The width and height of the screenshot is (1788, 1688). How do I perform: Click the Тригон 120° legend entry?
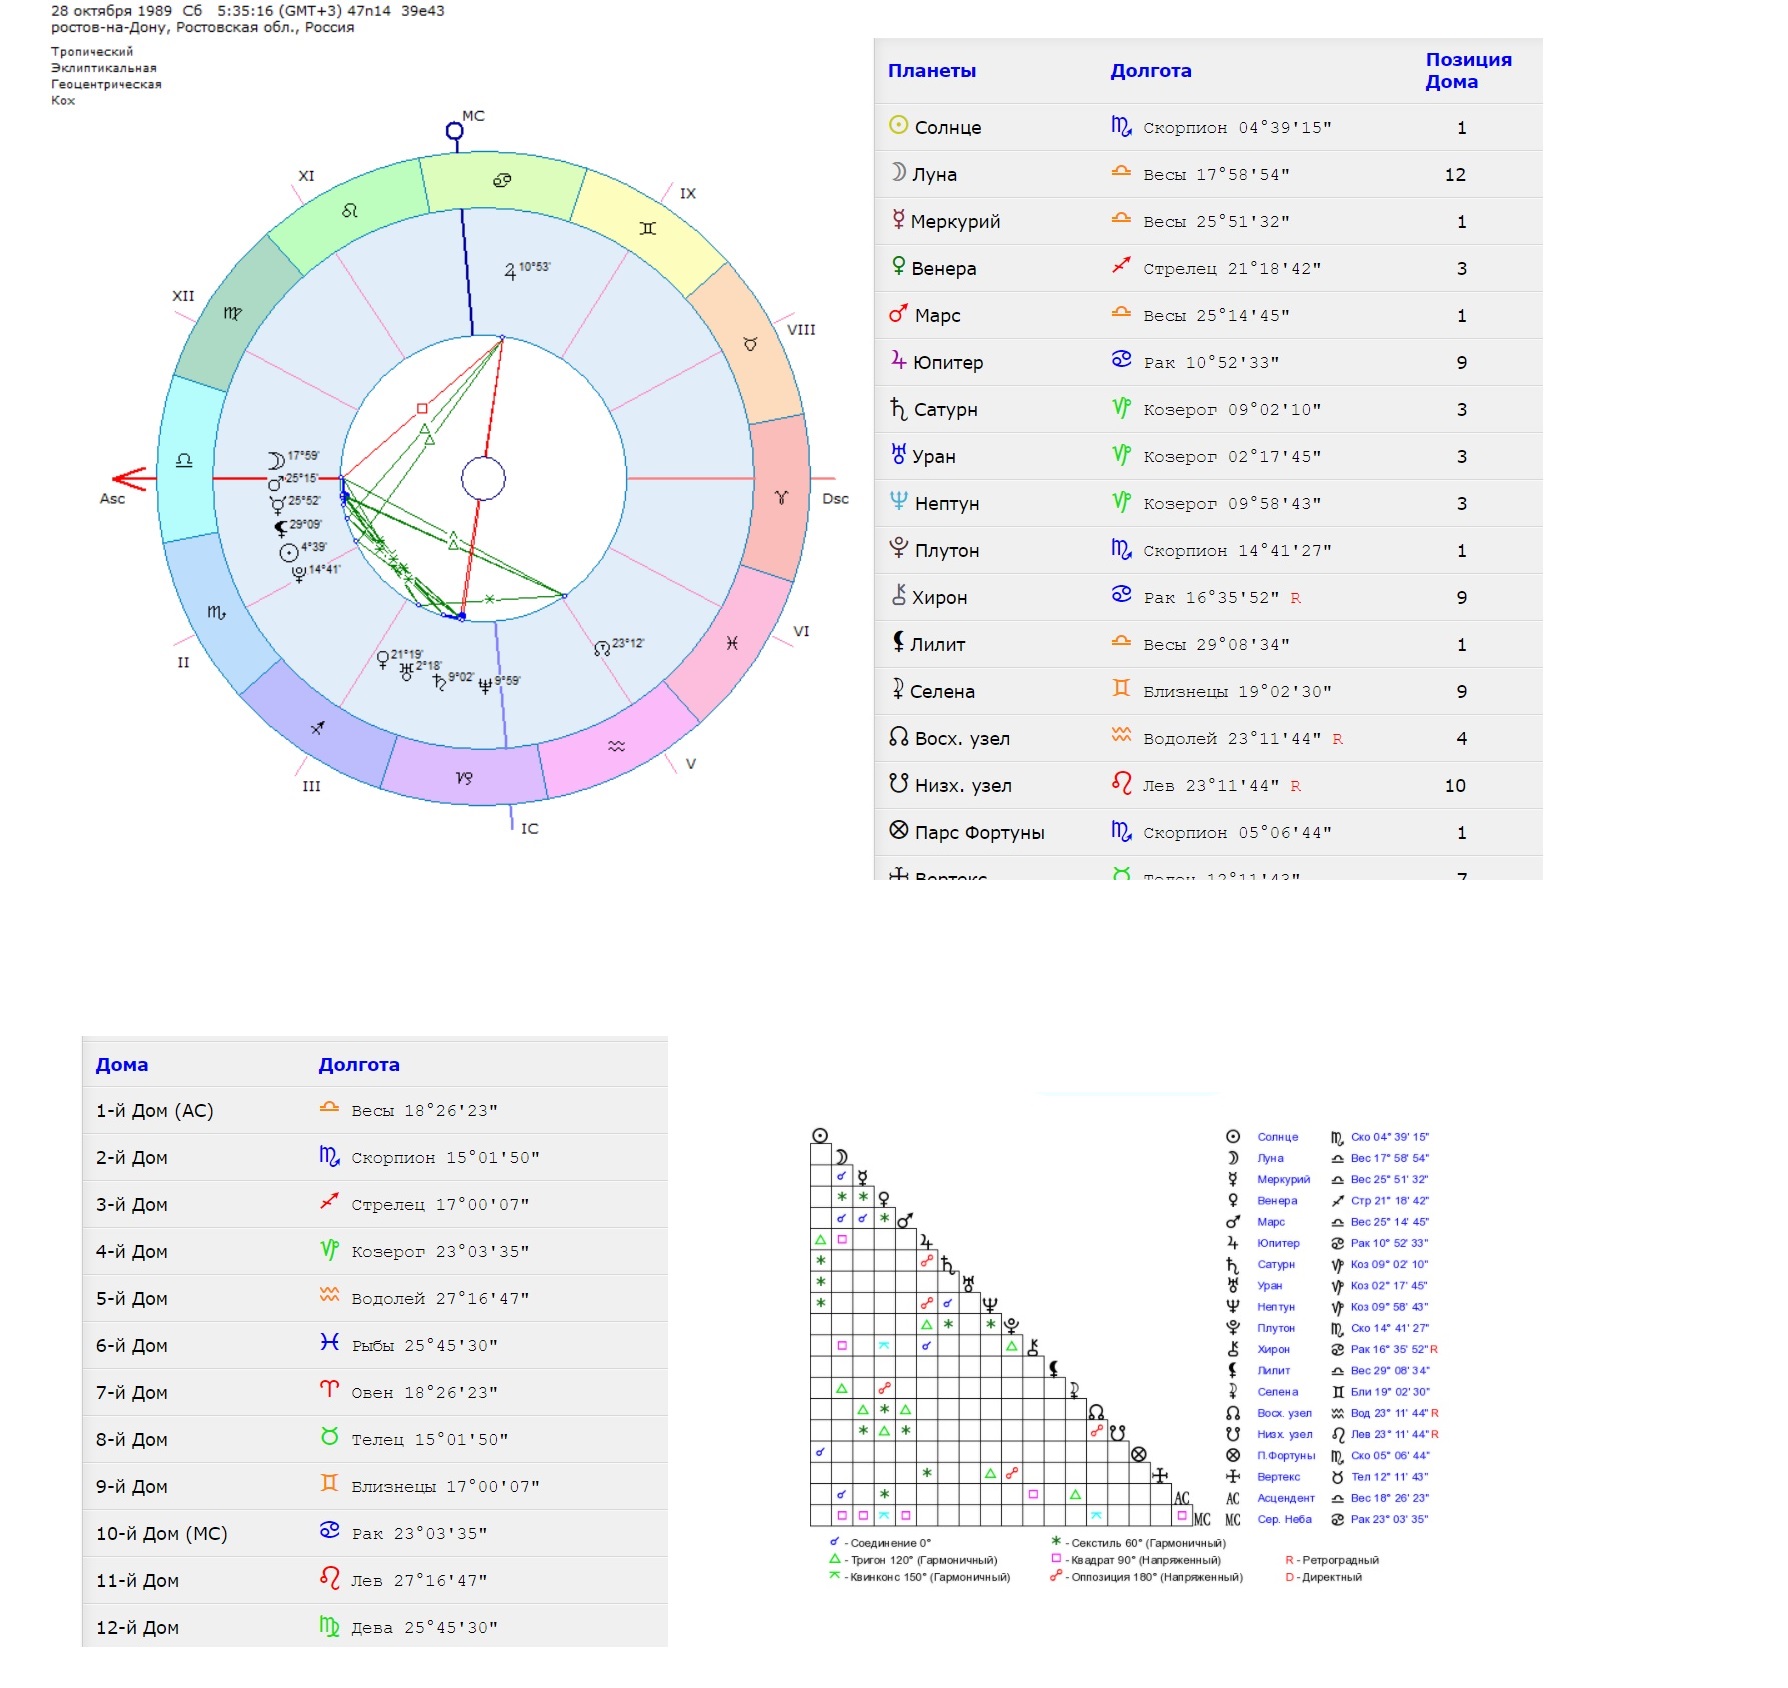[913, 1560]
